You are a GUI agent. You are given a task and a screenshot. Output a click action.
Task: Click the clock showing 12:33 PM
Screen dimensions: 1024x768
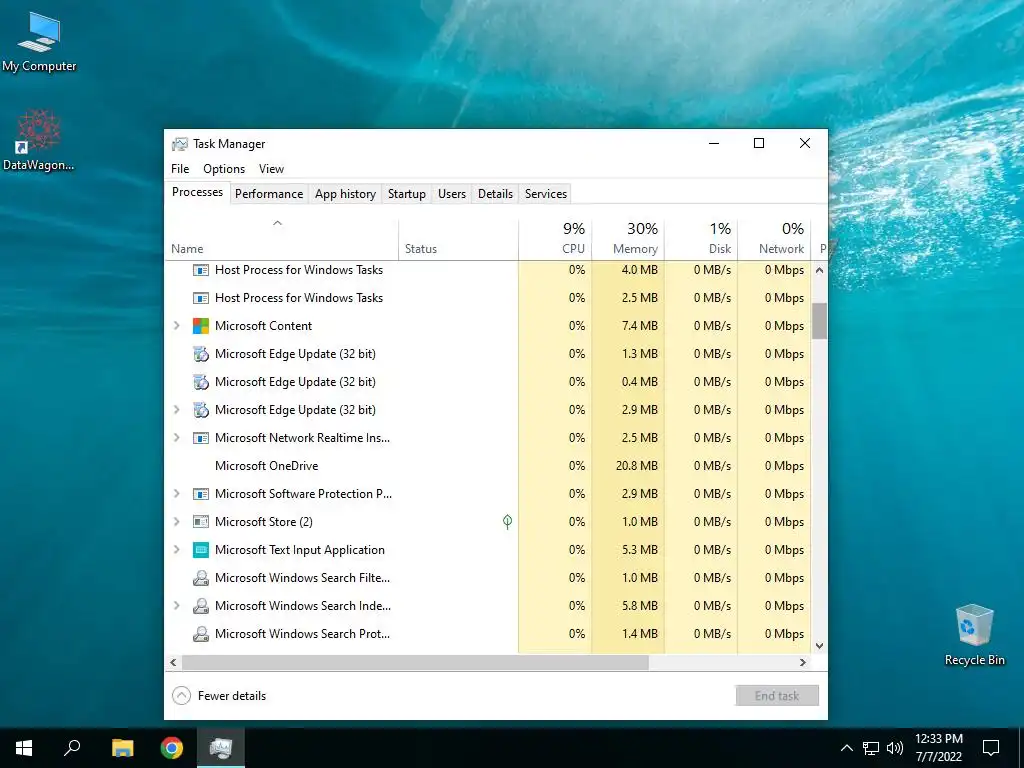point(938,739)
